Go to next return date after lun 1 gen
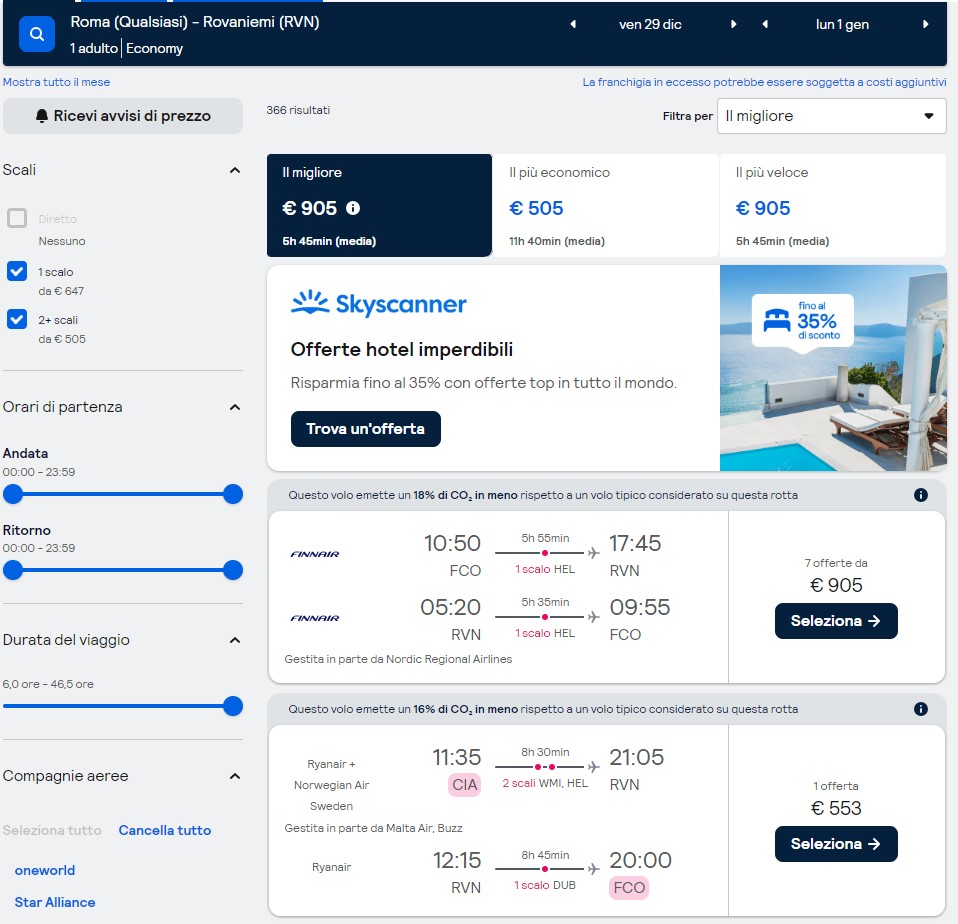958x924 pixels. tap(926, 24)
